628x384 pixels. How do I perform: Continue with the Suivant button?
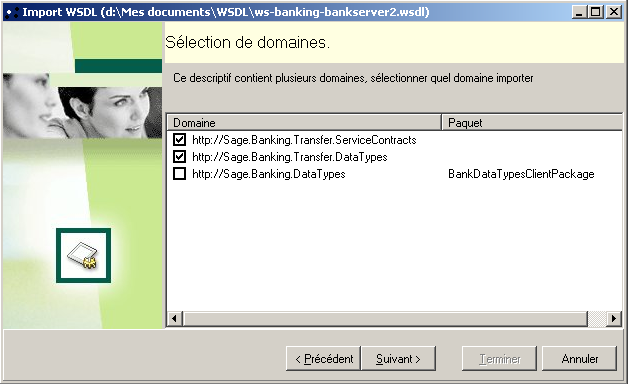coord(398,358)
